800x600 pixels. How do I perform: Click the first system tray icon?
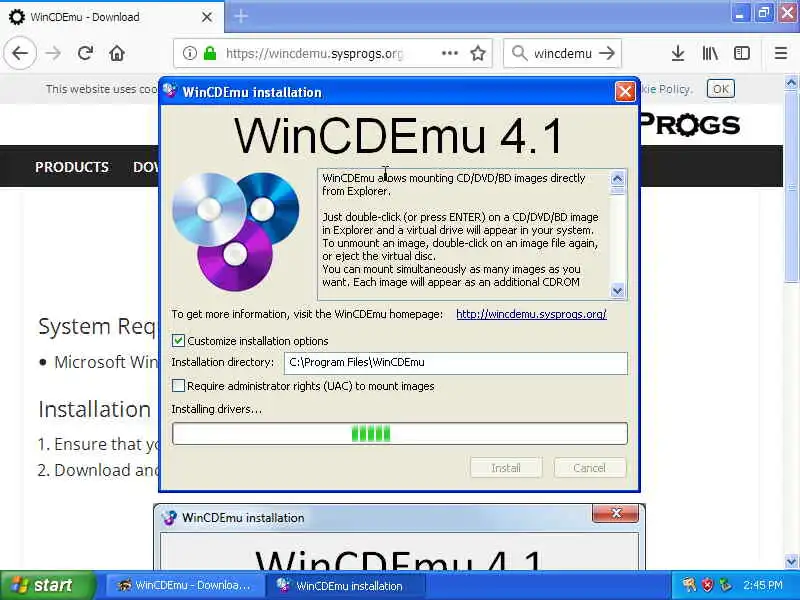click(x=689, y=585)
